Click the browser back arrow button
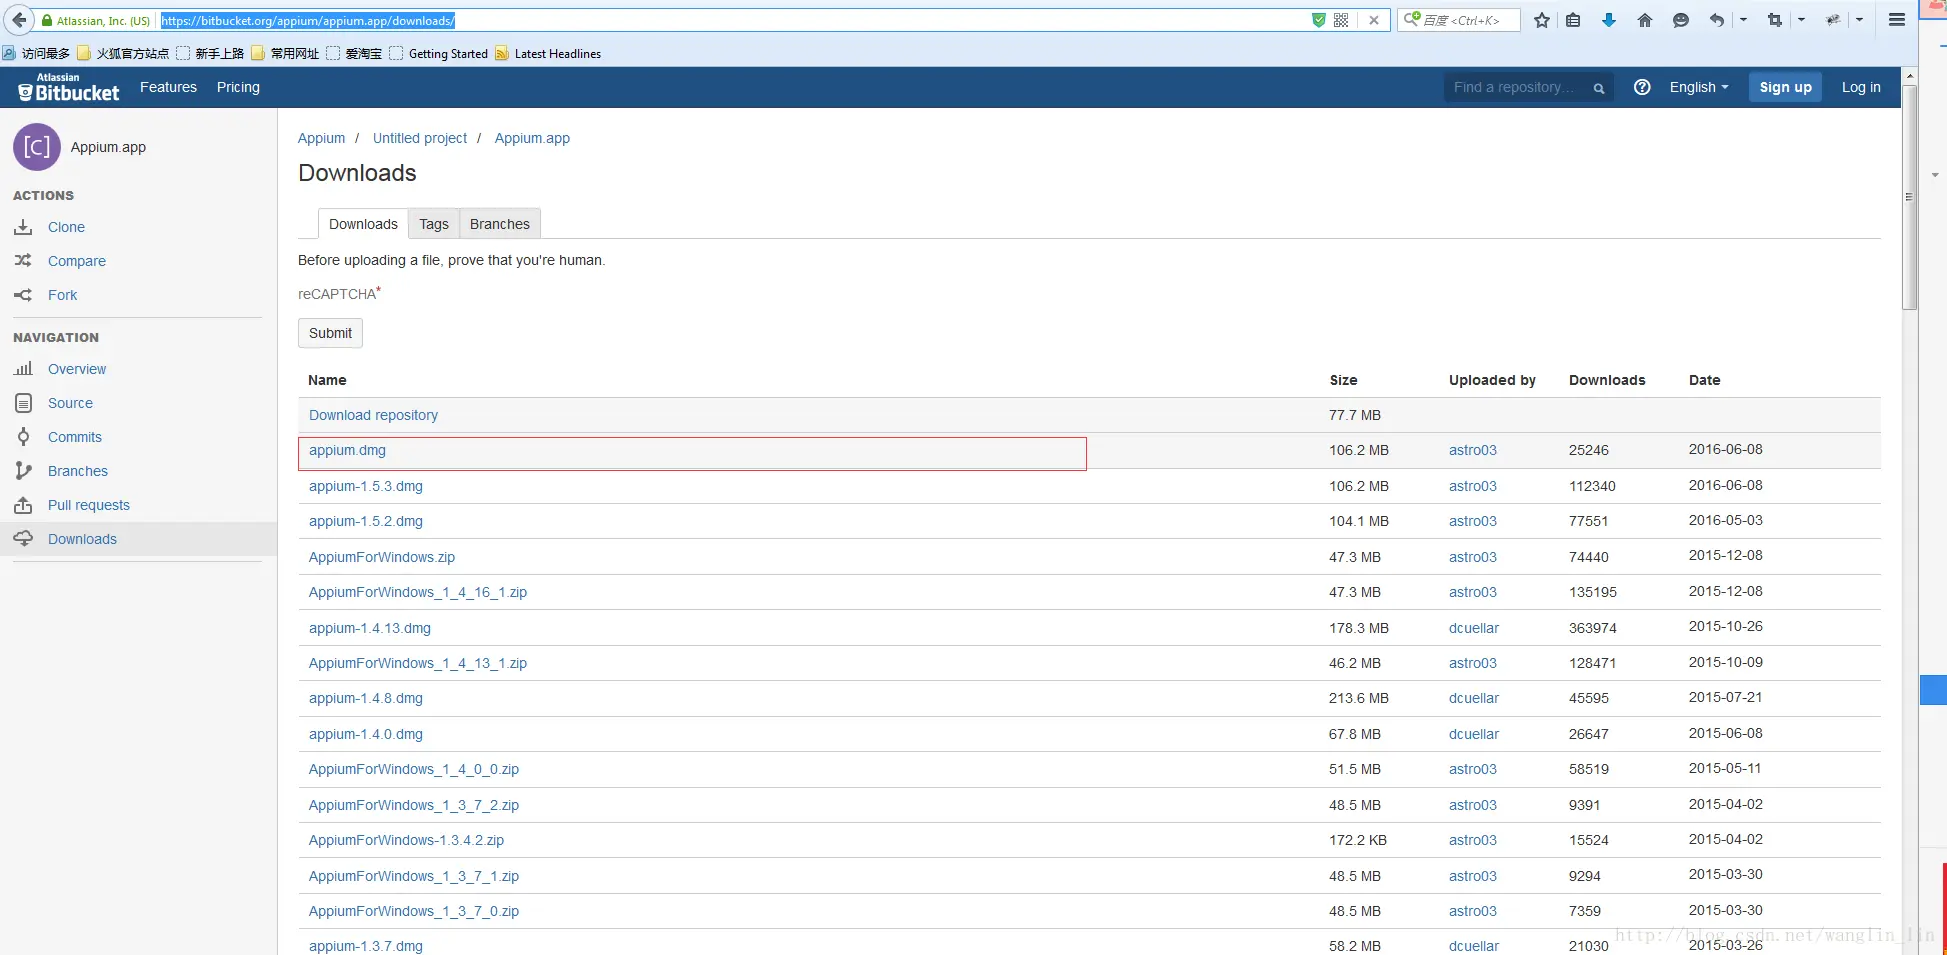 tap(19, 20)
